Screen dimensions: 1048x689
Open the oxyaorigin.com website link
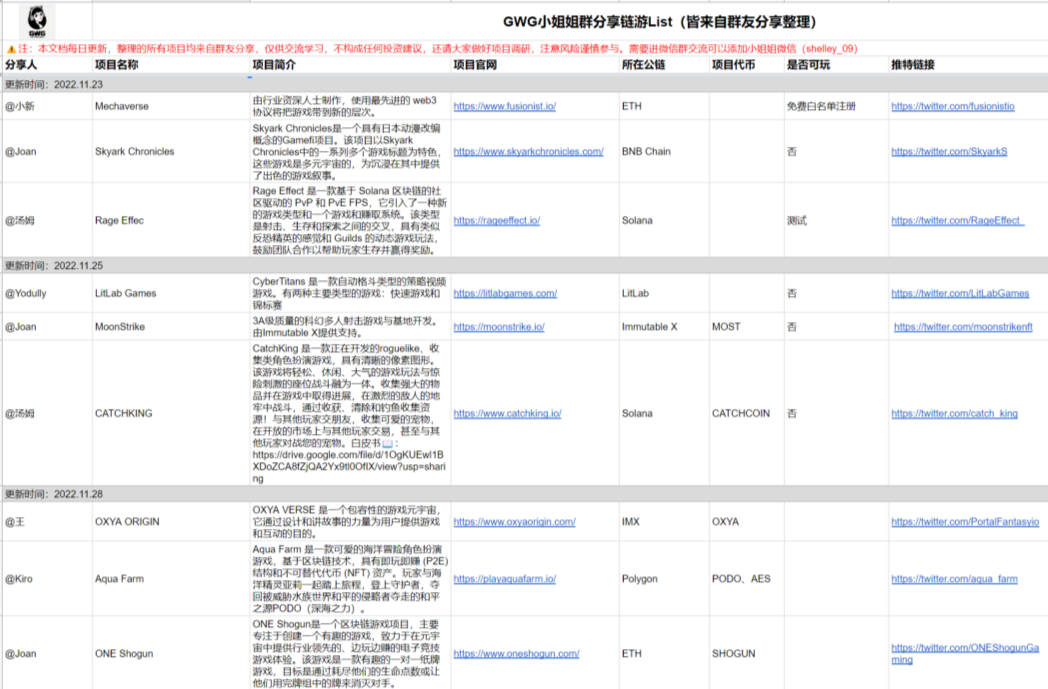tap(515, 522)
